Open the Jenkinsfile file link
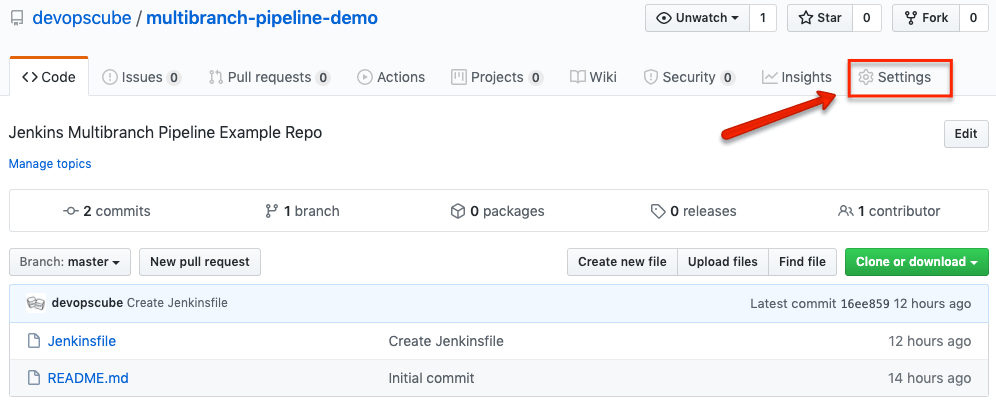The height and width of the screenshot is (400, 996). 82,341
